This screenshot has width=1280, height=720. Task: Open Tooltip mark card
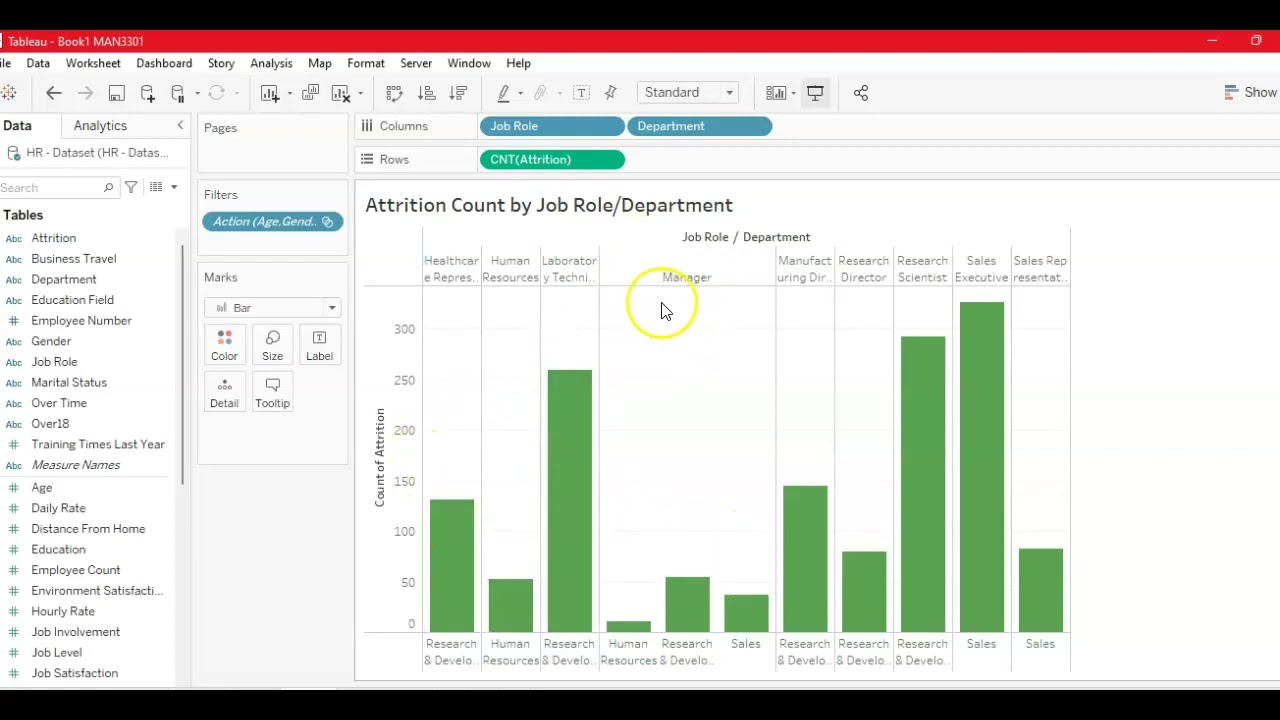[x=272, y=392]
